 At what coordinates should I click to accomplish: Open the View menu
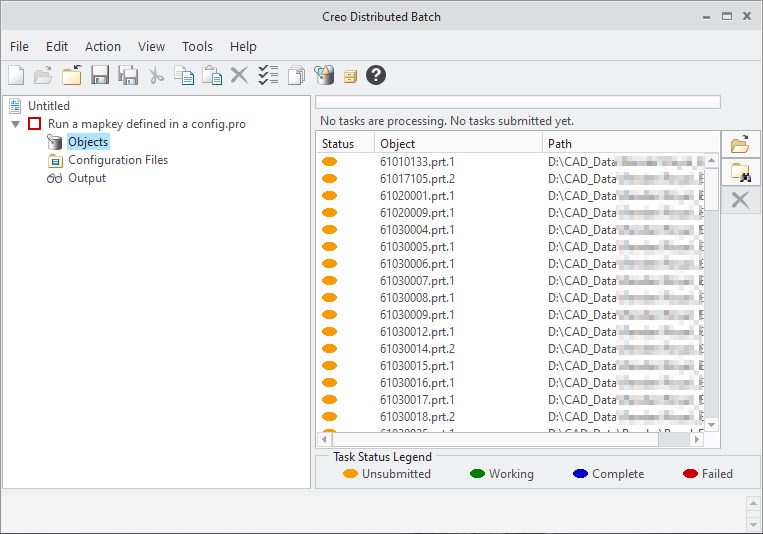151,47
